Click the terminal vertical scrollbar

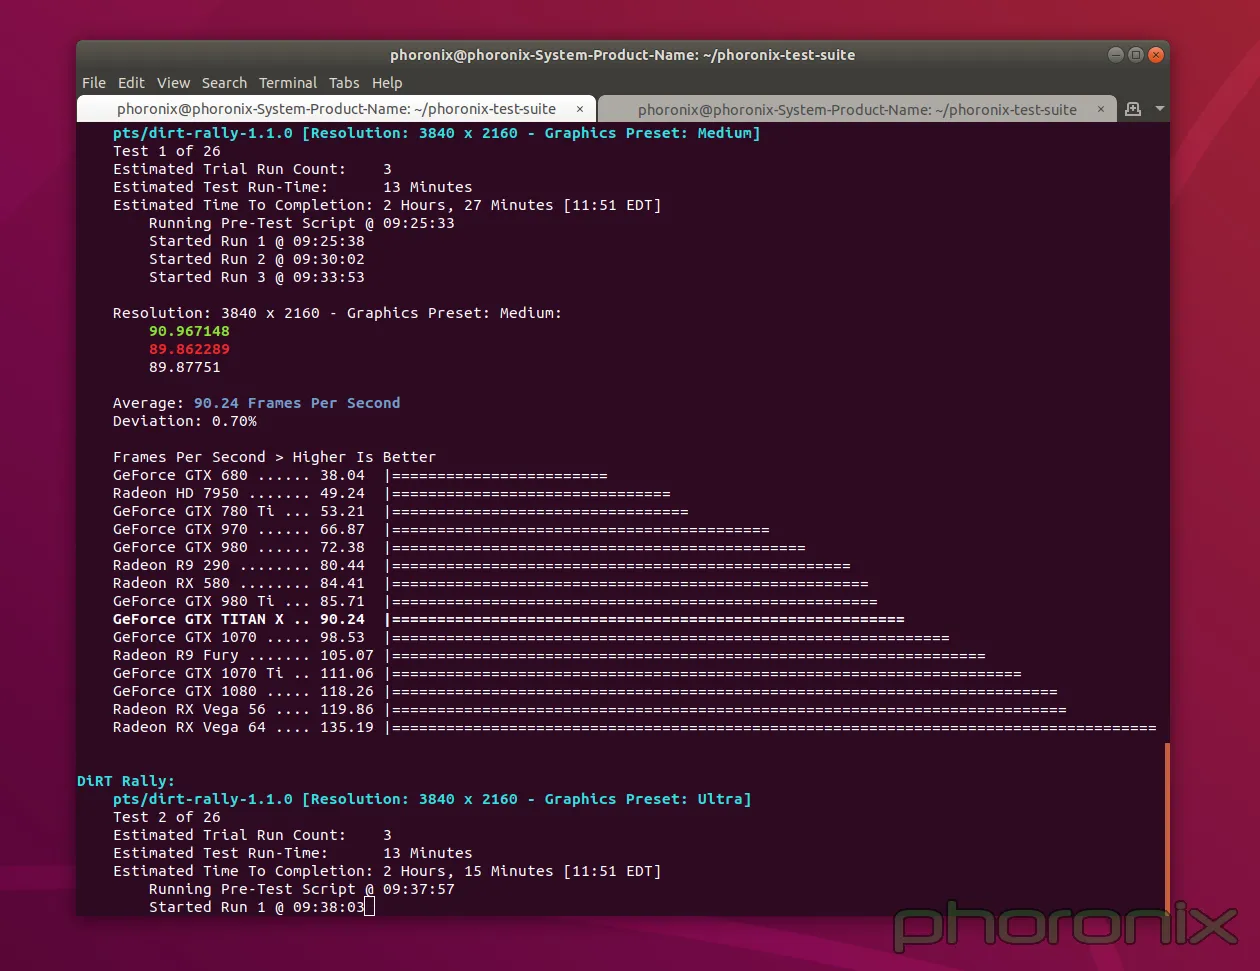1167,828
